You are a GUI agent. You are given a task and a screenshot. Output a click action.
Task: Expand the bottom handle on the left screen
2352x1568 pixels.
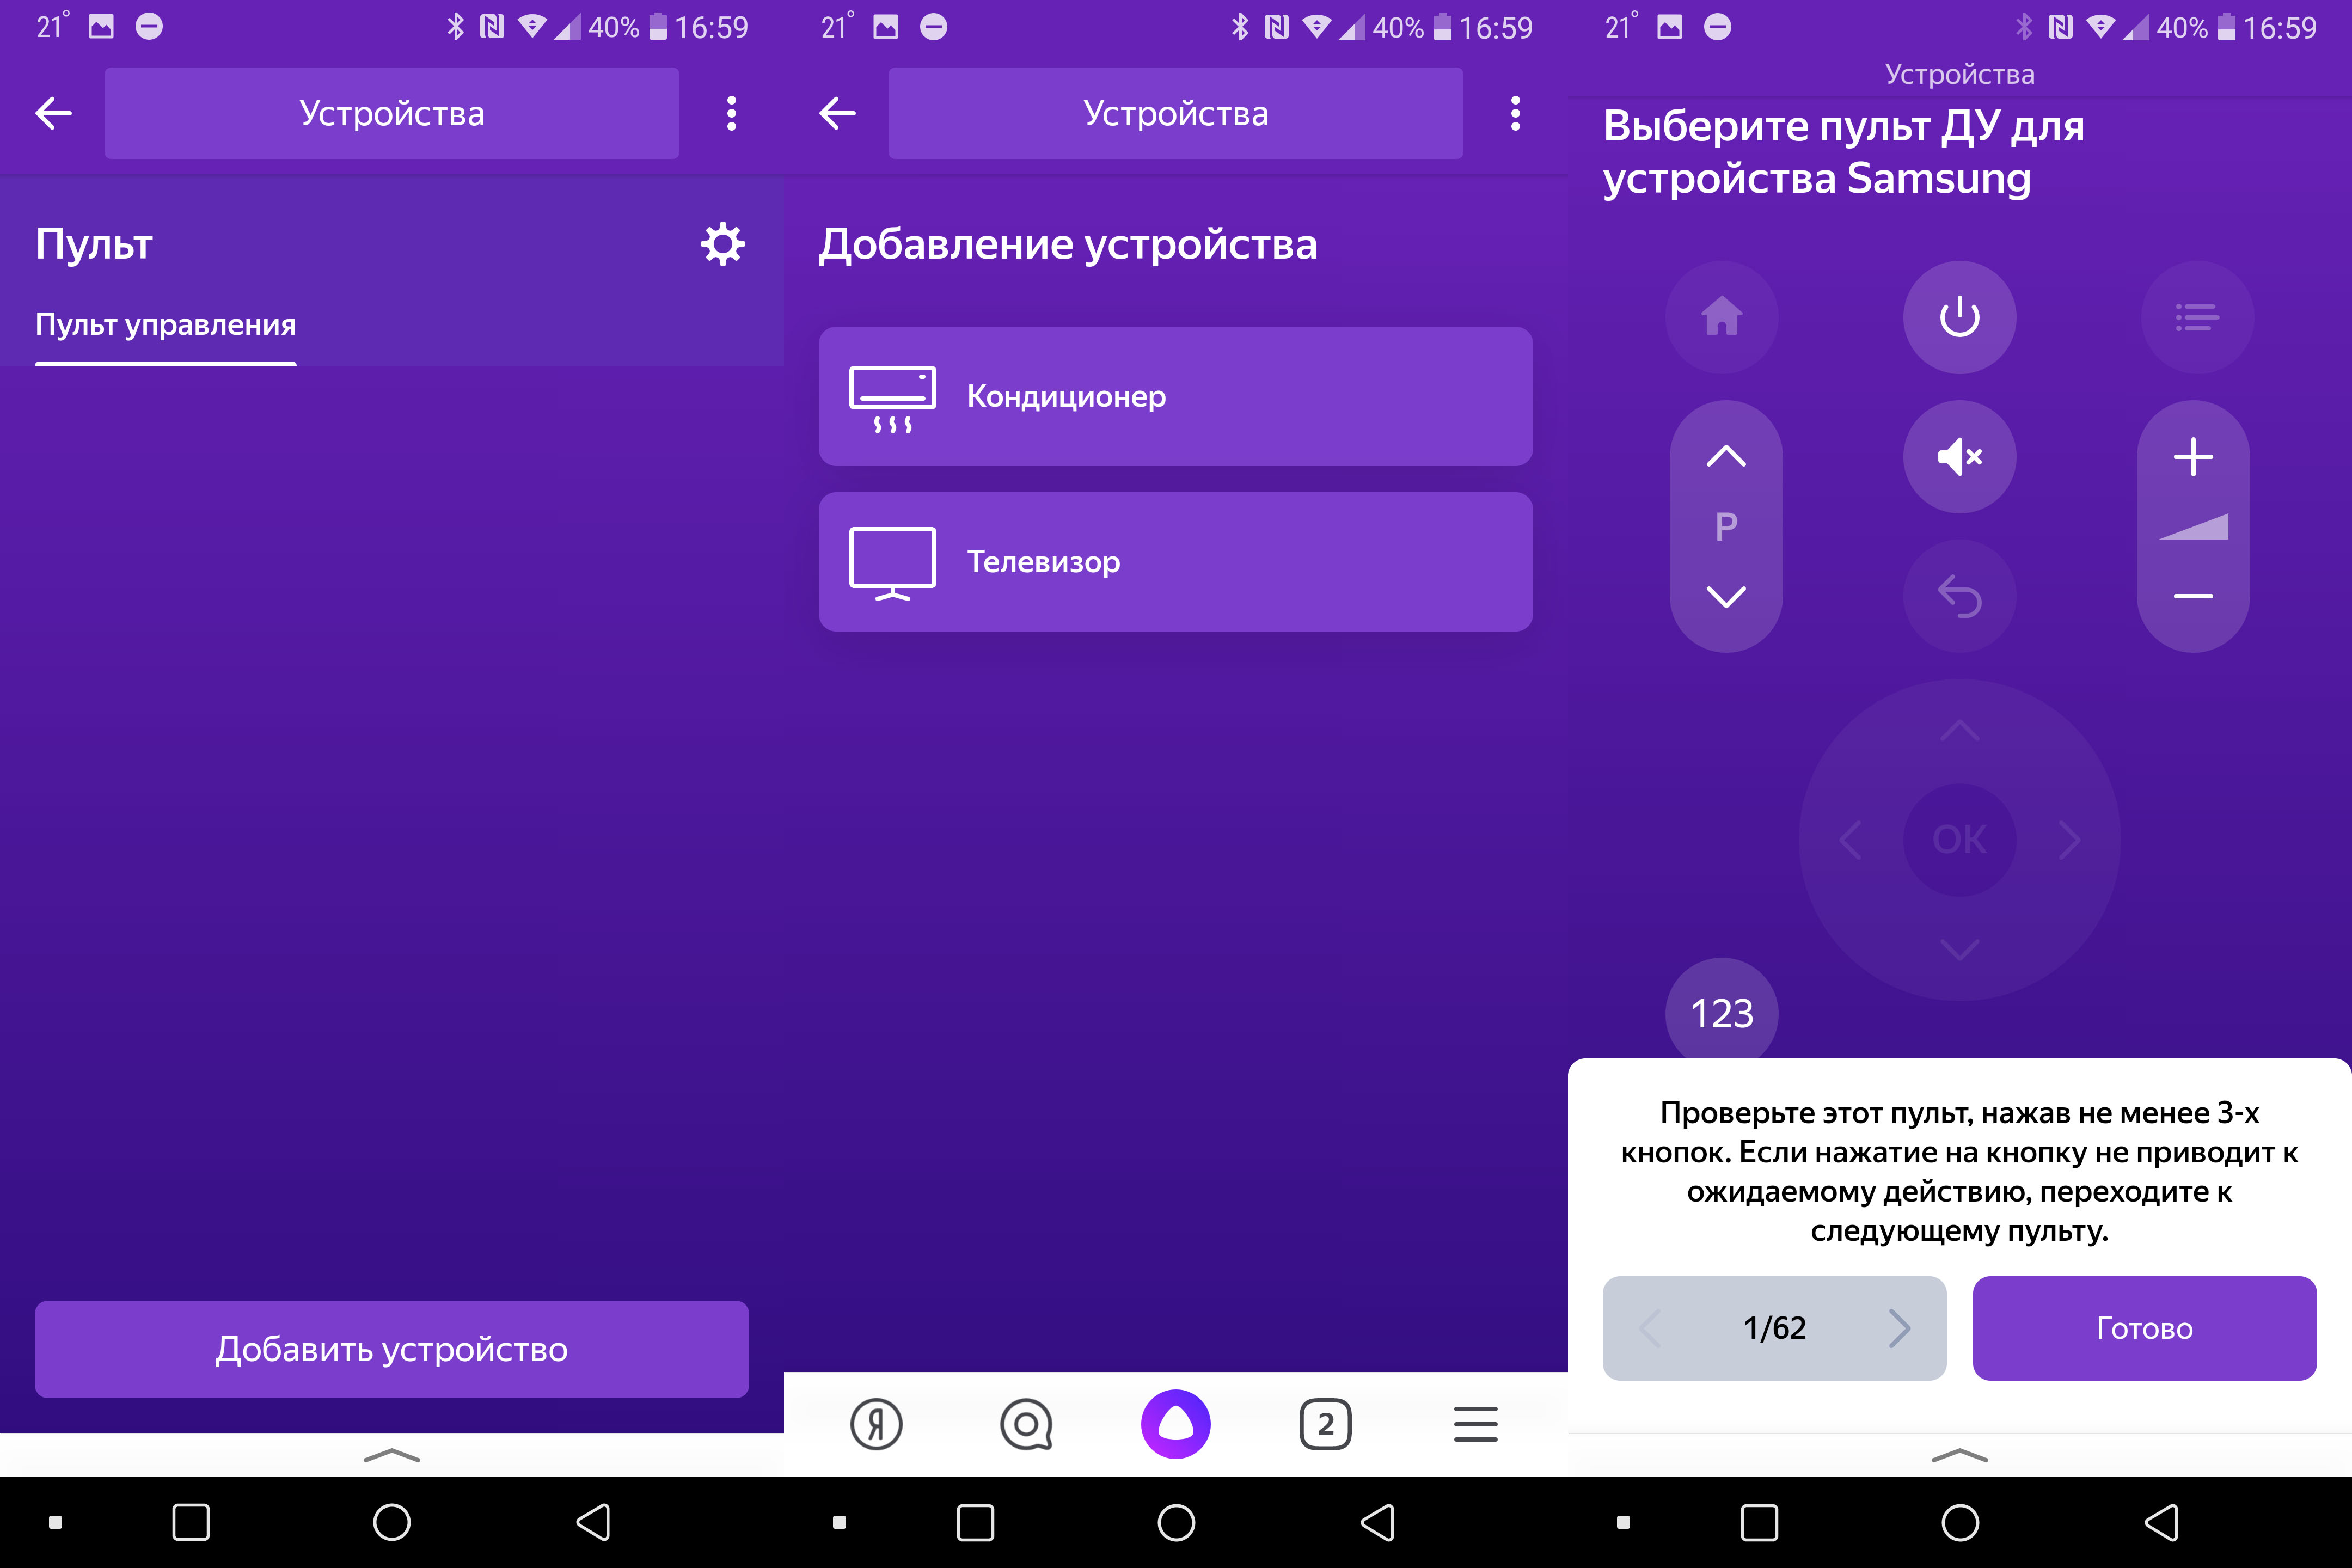[391, 1455]
